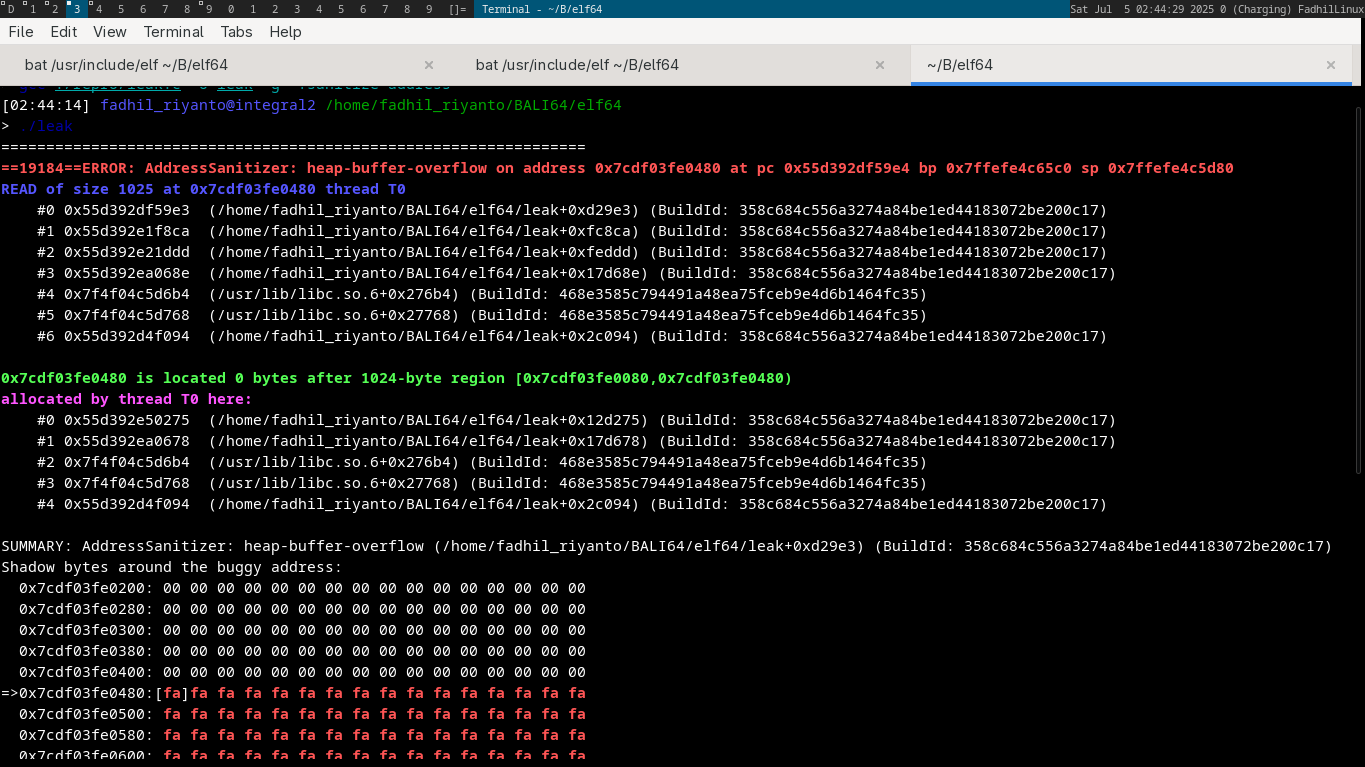Select the active ~/B/elf64 terminal tab
The width and height of the screenshot is (1365, 767).
[960, 65]
